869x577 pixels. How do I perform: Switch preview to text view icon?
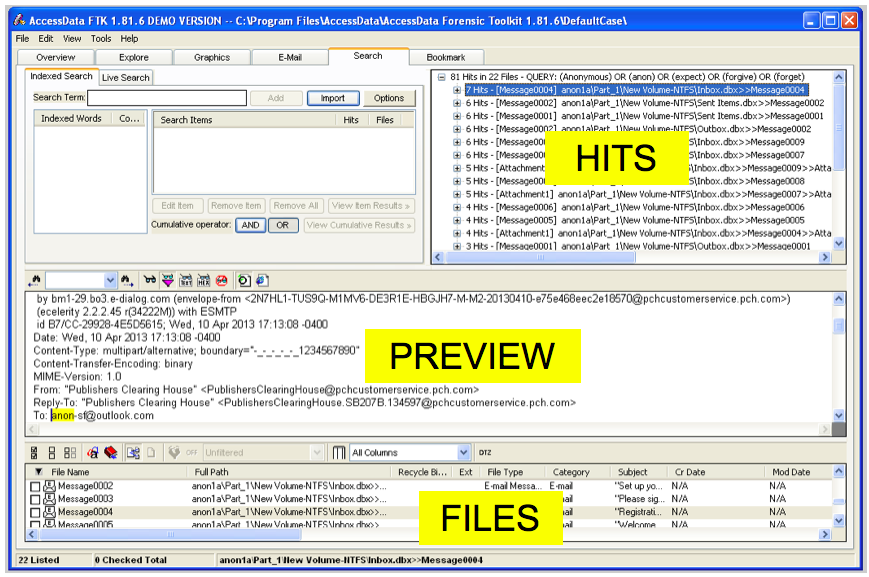pos(186,280)
